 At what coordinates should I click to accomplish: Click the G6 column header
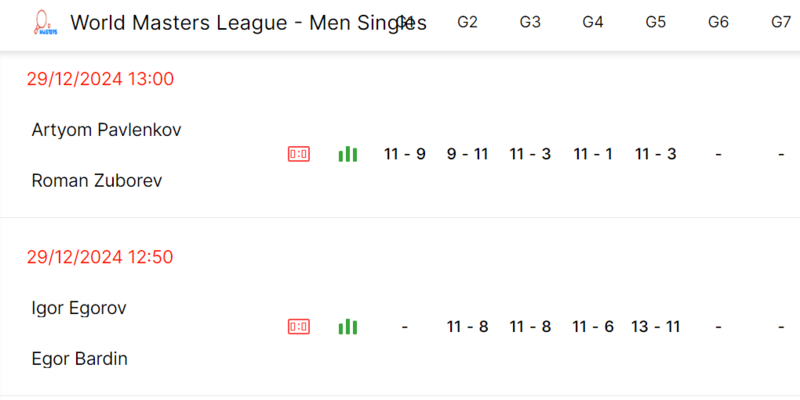point(718,22)
